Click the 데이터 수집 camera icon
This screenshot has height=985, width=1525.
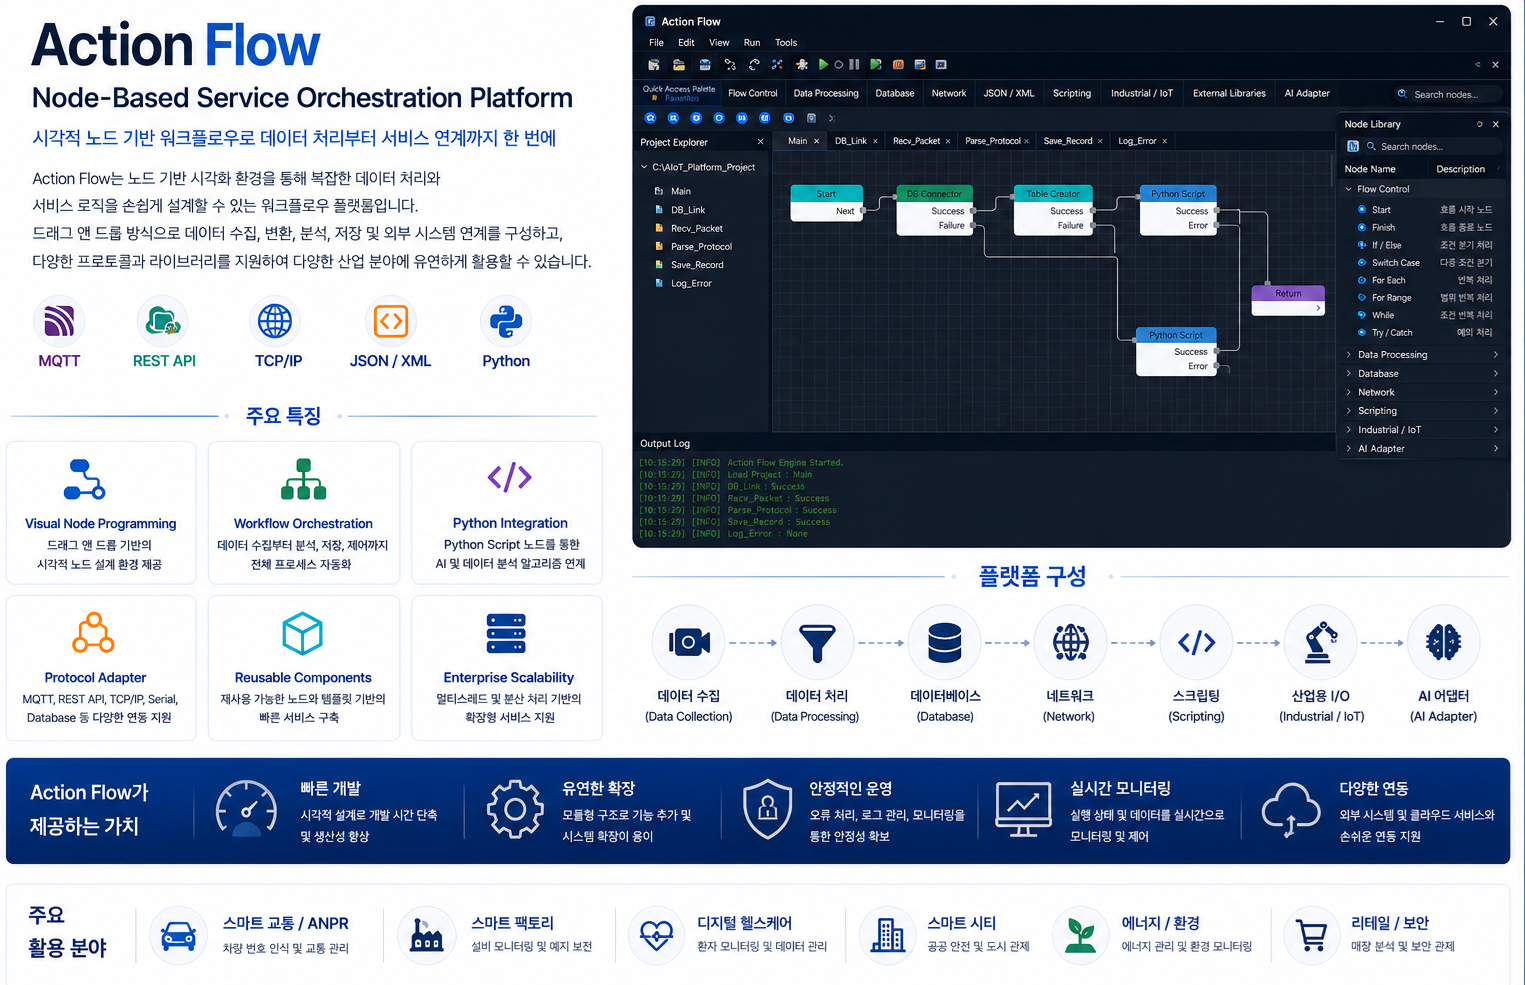tap(689, 642)
